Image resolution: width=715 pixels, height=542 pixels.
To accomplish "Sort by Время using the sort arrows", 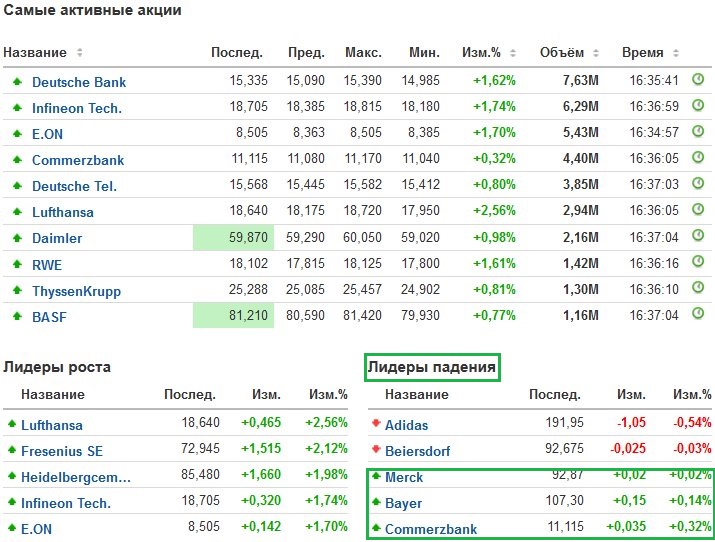I will point(674,53).
